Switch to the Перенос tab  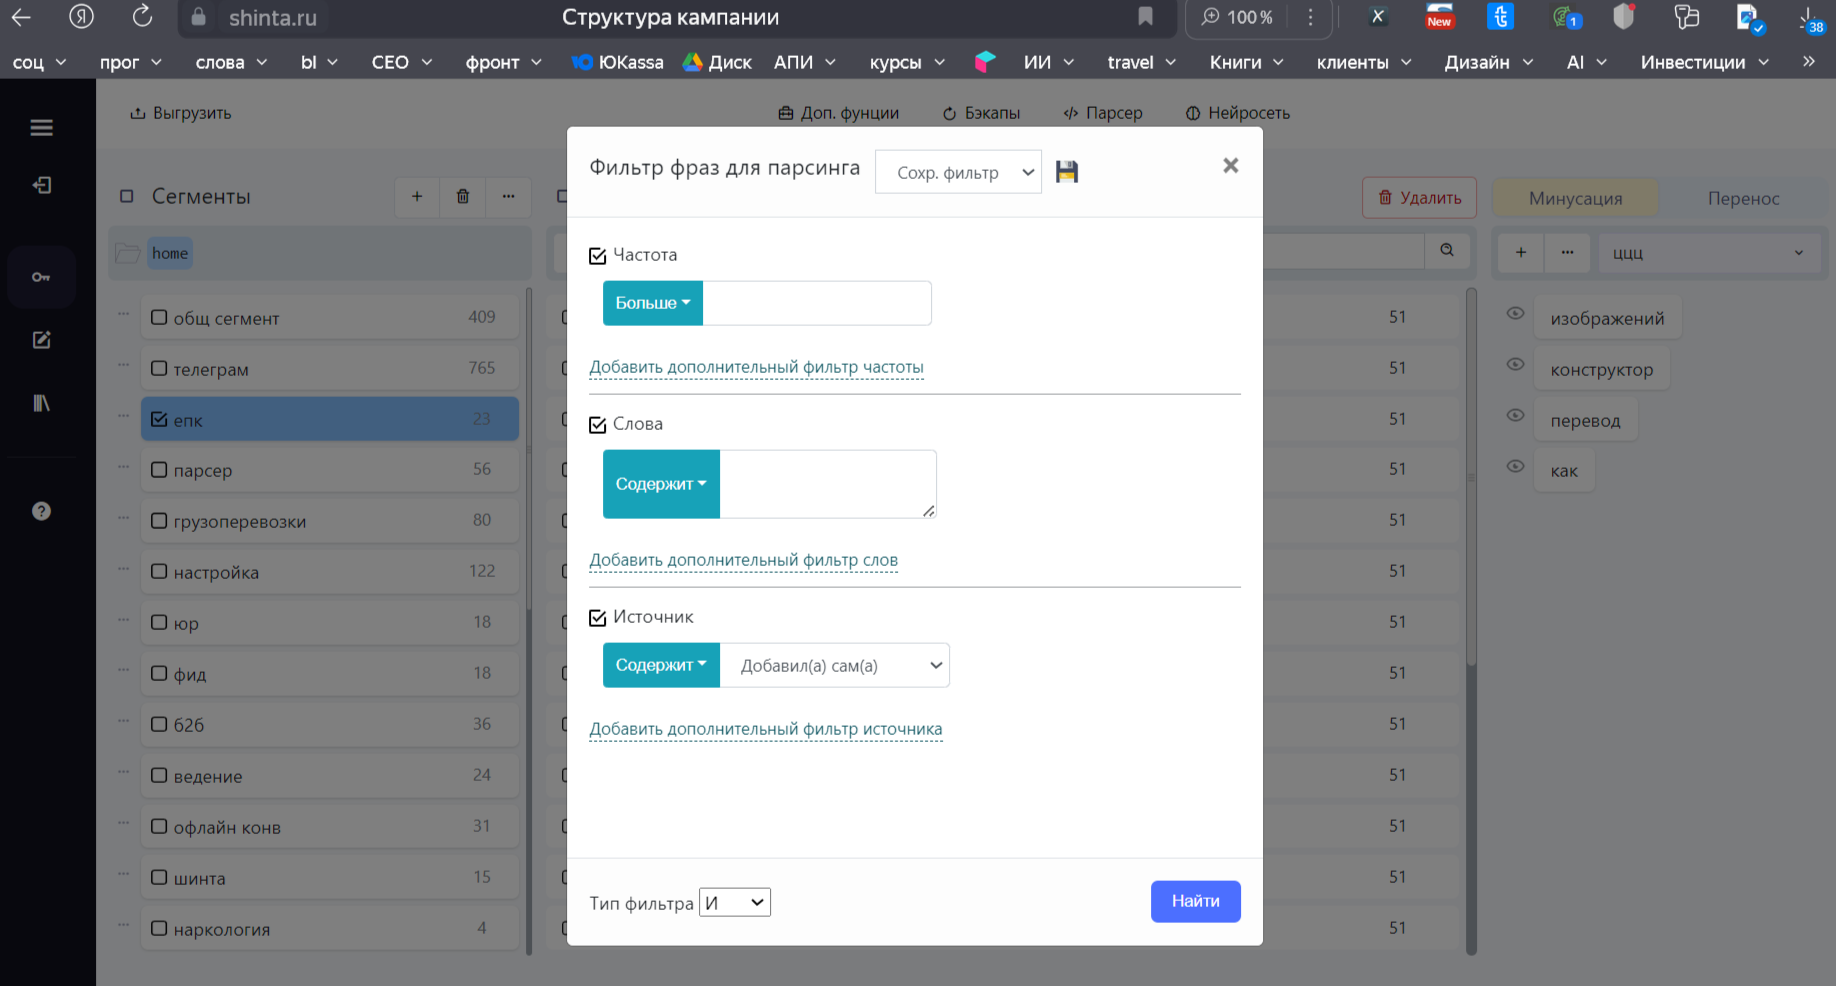tap(1743, 198)
